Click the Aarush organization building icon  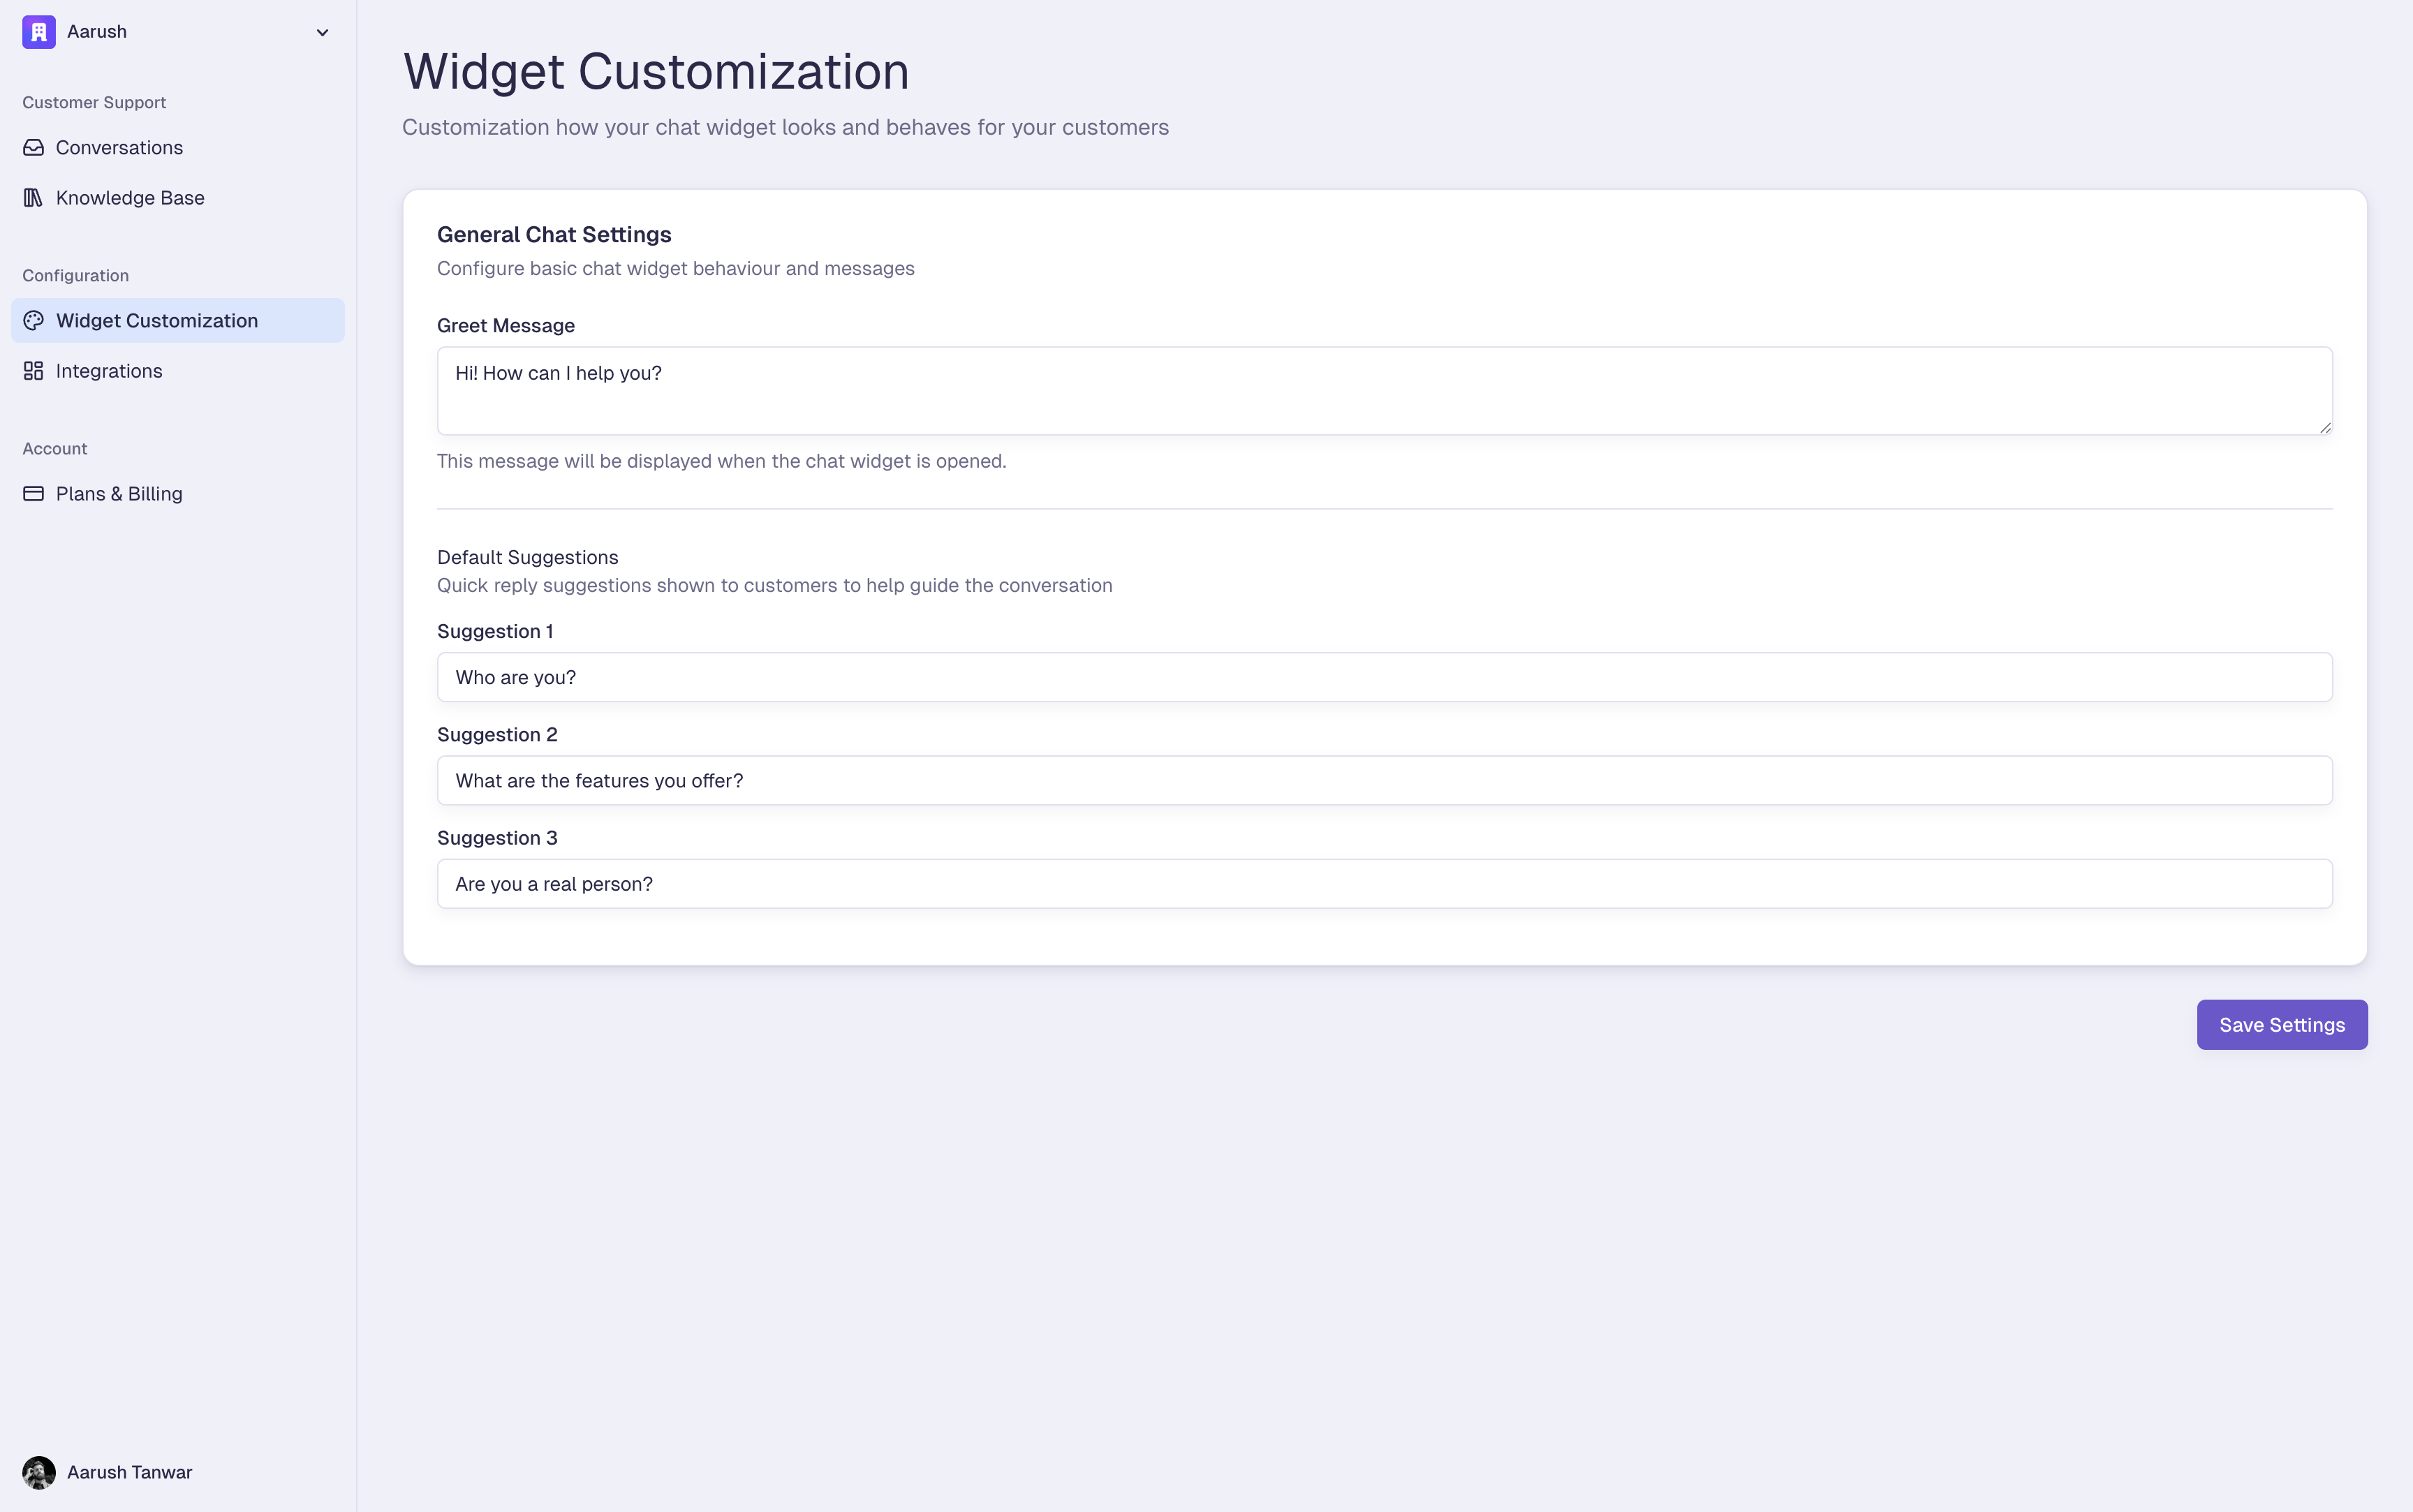38,32
